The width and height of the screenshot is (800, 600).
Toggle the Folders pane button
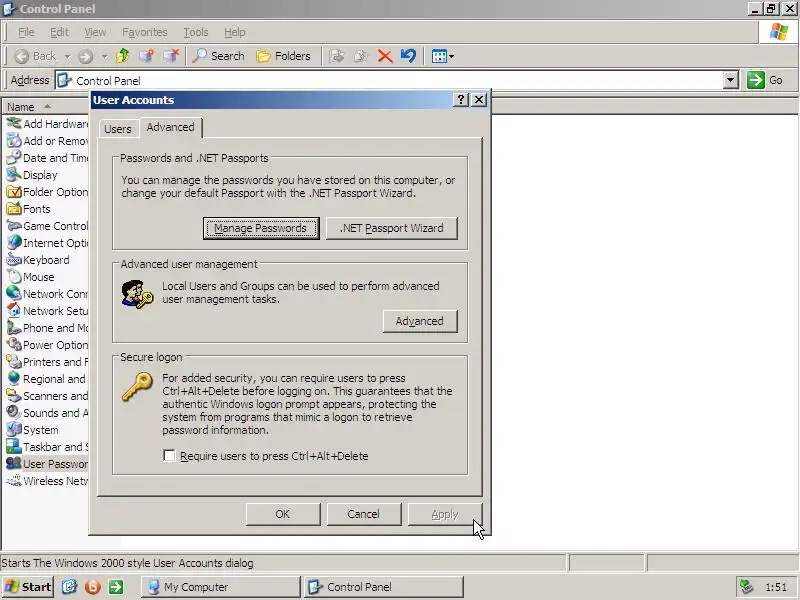tap(283, 56)
